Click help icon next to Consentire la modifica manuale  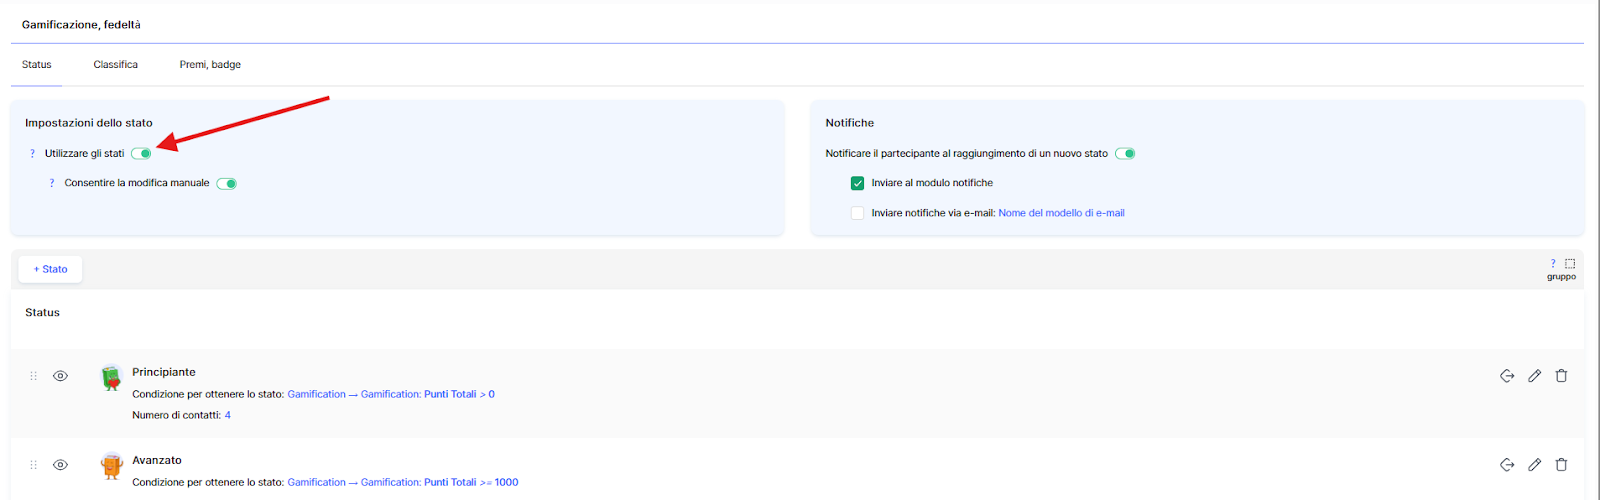pos(52,183)
